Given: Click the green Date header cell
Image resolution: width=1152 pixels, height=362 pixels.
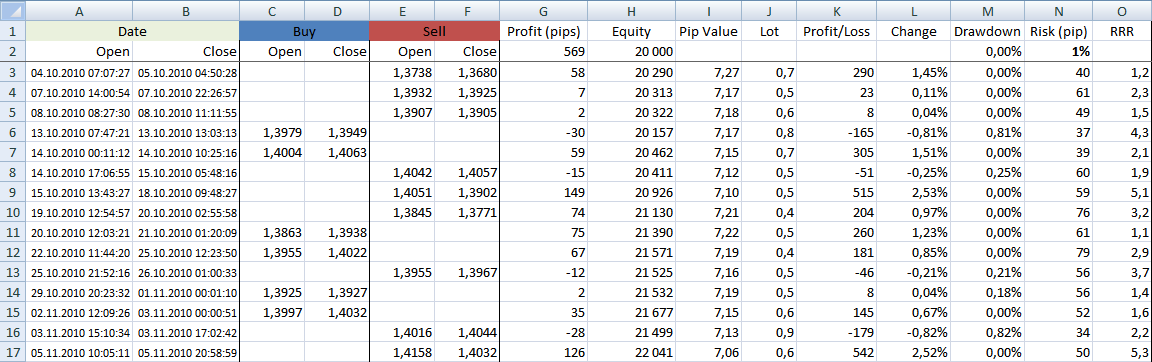Looking at the screenshot, I should 132,32.
